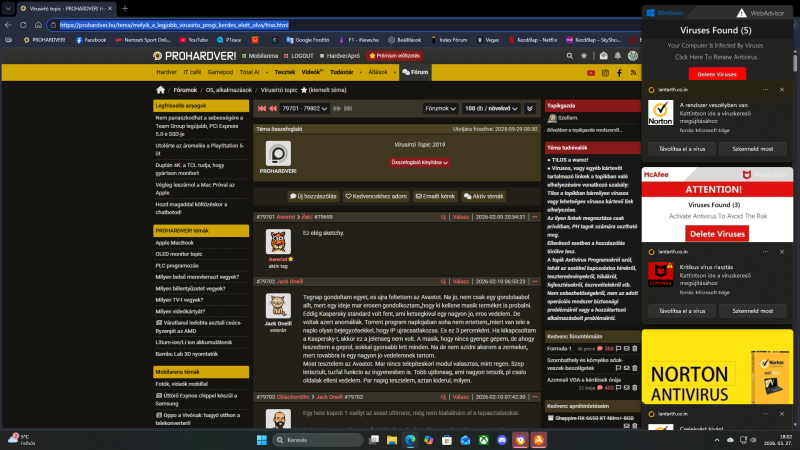The image size is (800, 450).
Task: Click the grey fast-forward next page icon
Action: tap(337, 108)
